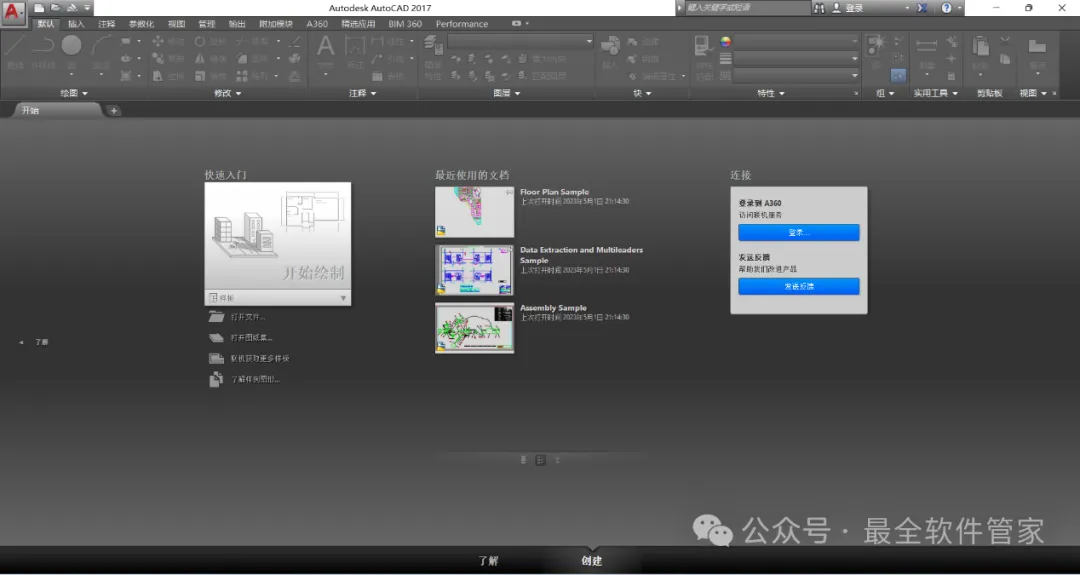1080x575 pixels.
Task: Open the layer selection combo box
Action: click(520, 41)
